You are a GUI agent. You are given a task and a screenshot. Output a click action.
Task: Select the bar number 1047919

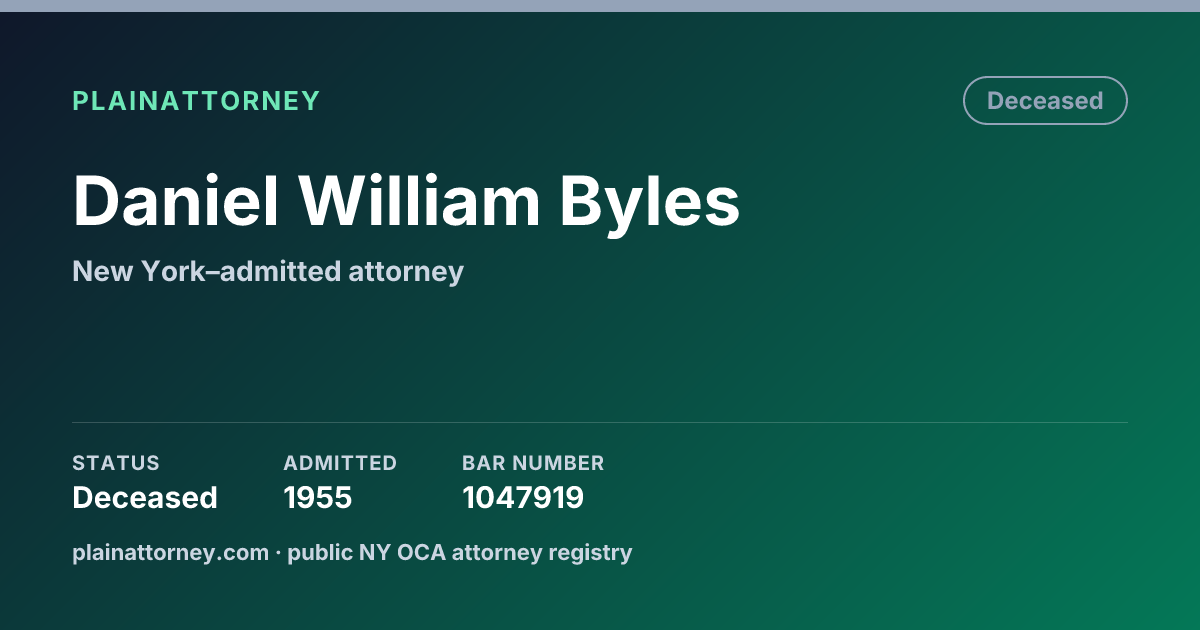(x=523, y=498)
